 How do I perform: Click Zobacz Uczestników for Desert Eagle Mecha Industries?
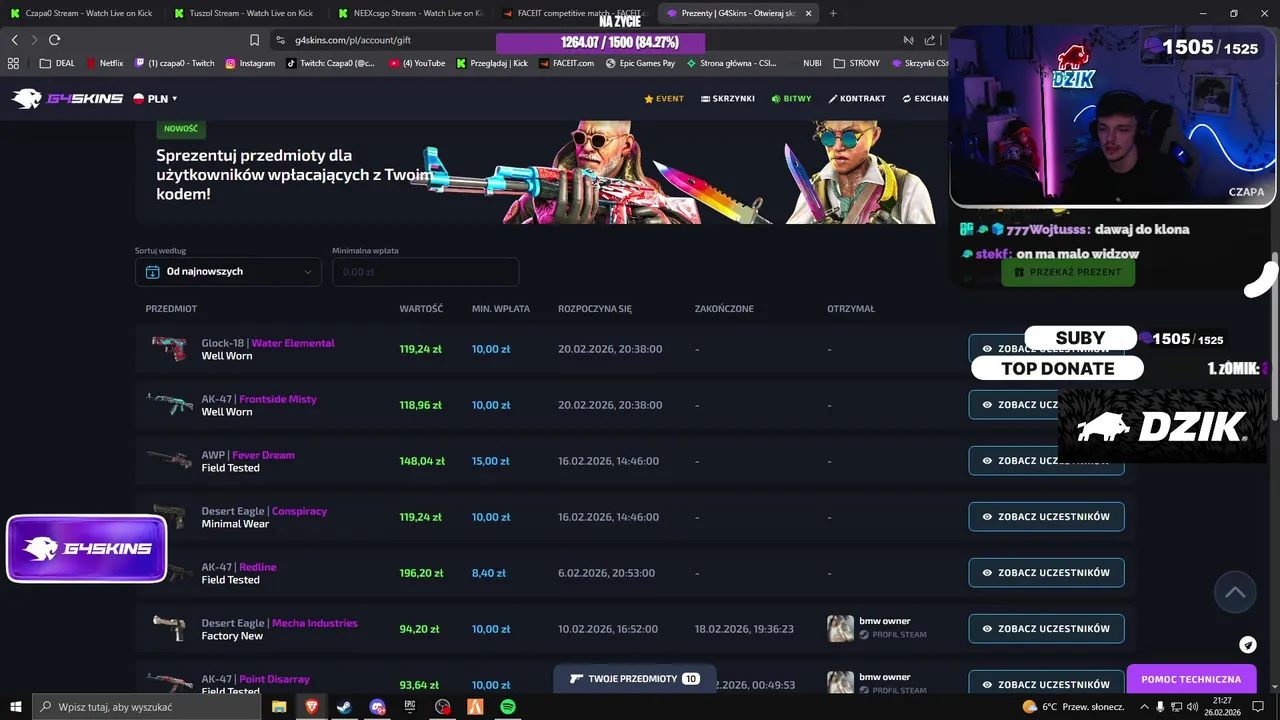[1046, 629]
